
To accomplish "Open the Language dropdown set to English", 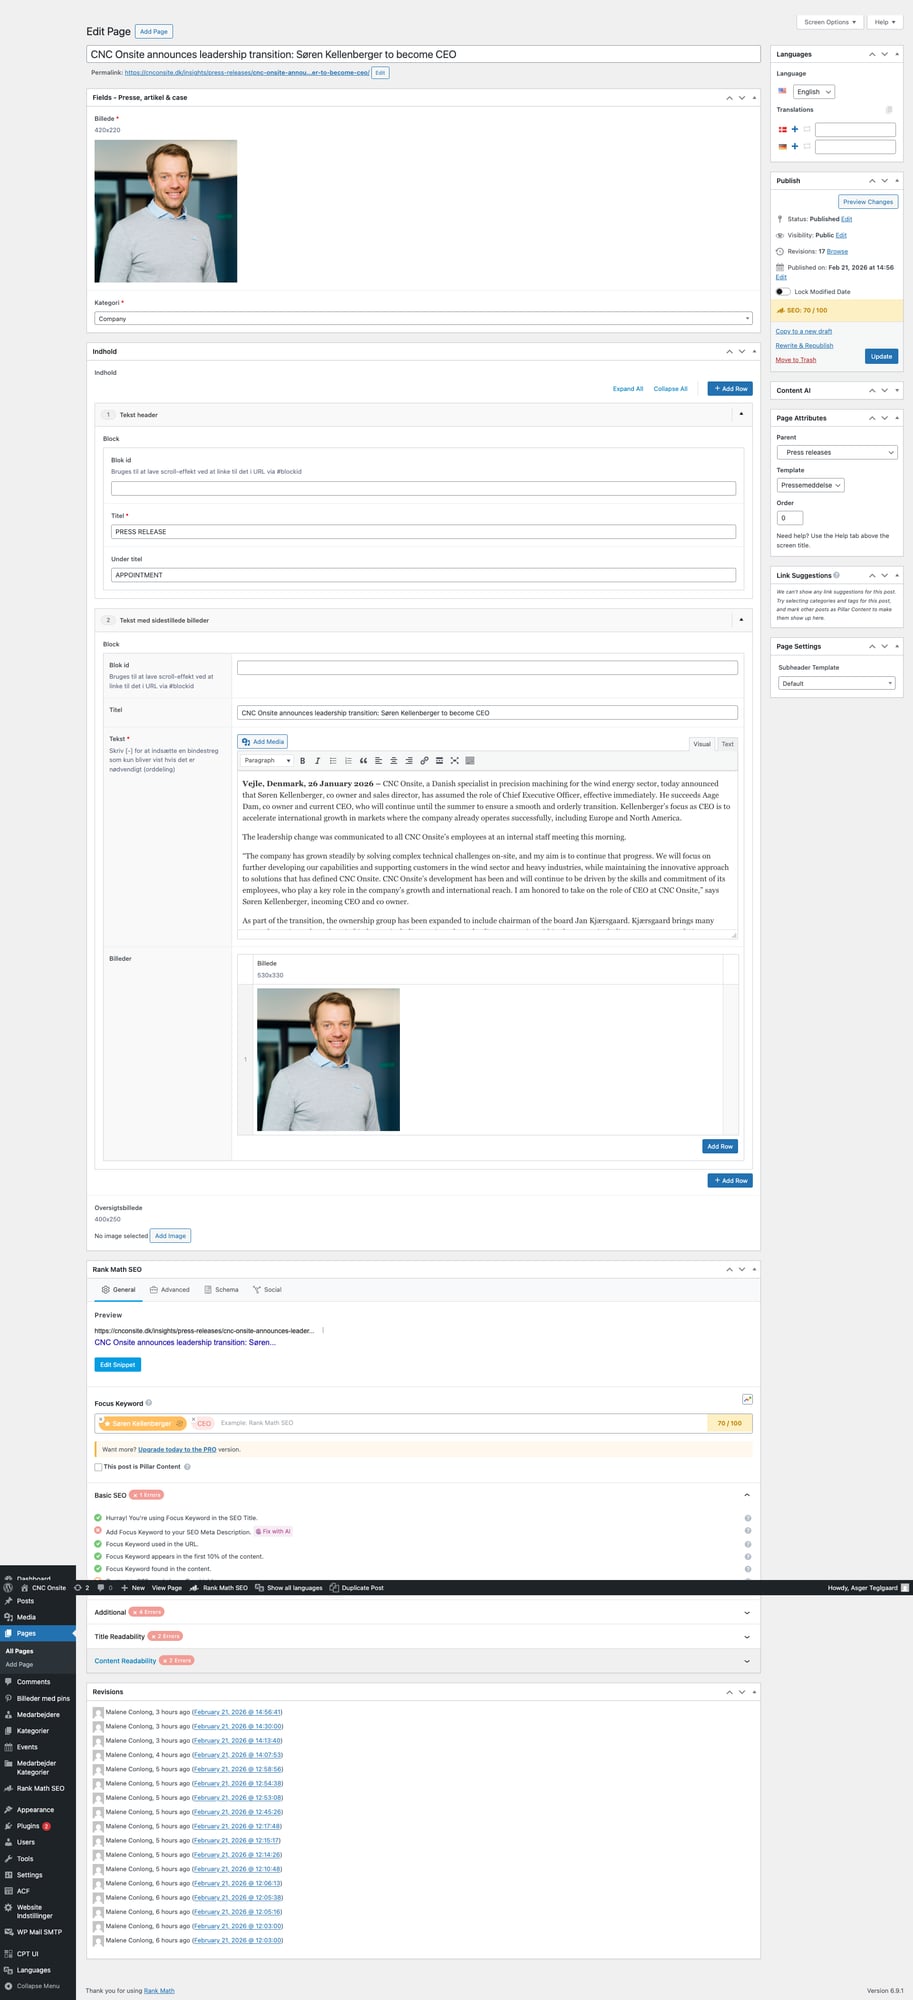I will pyautogui.click(x=814, y=91).
